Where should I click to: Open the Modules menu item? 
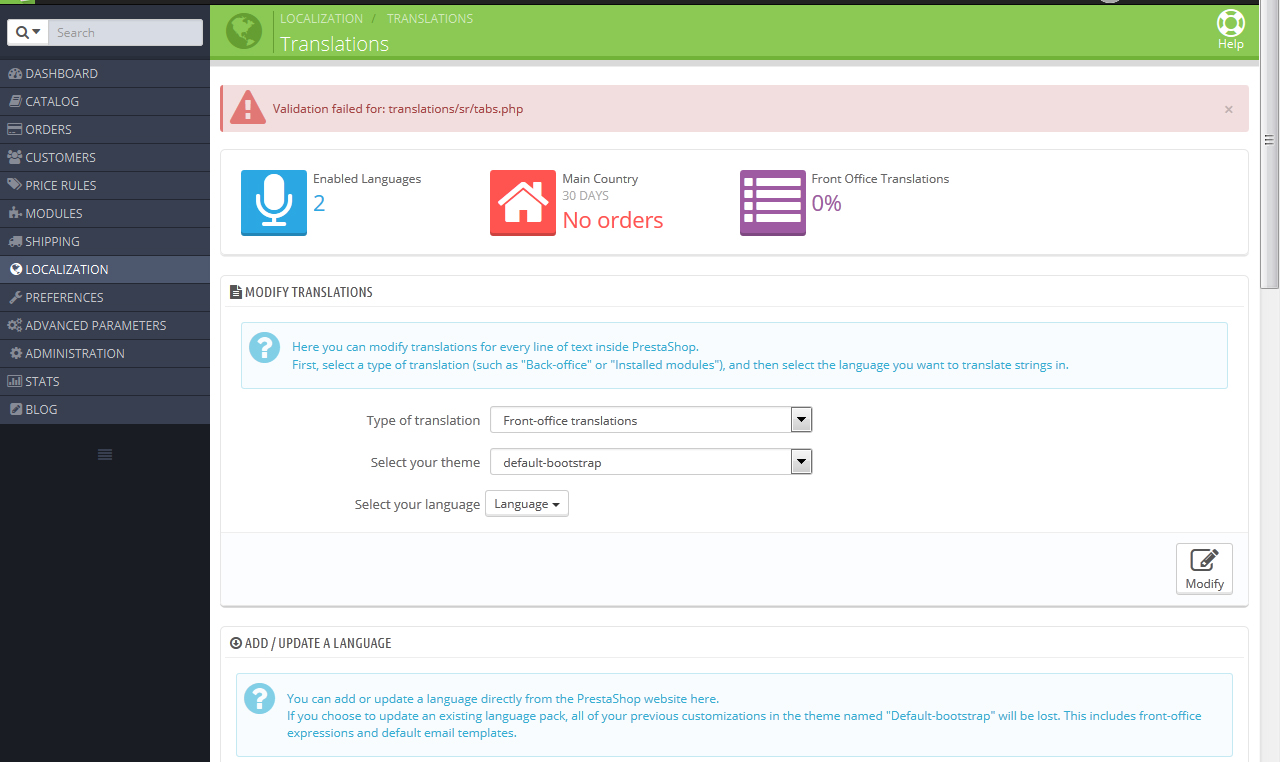point(105,213)
